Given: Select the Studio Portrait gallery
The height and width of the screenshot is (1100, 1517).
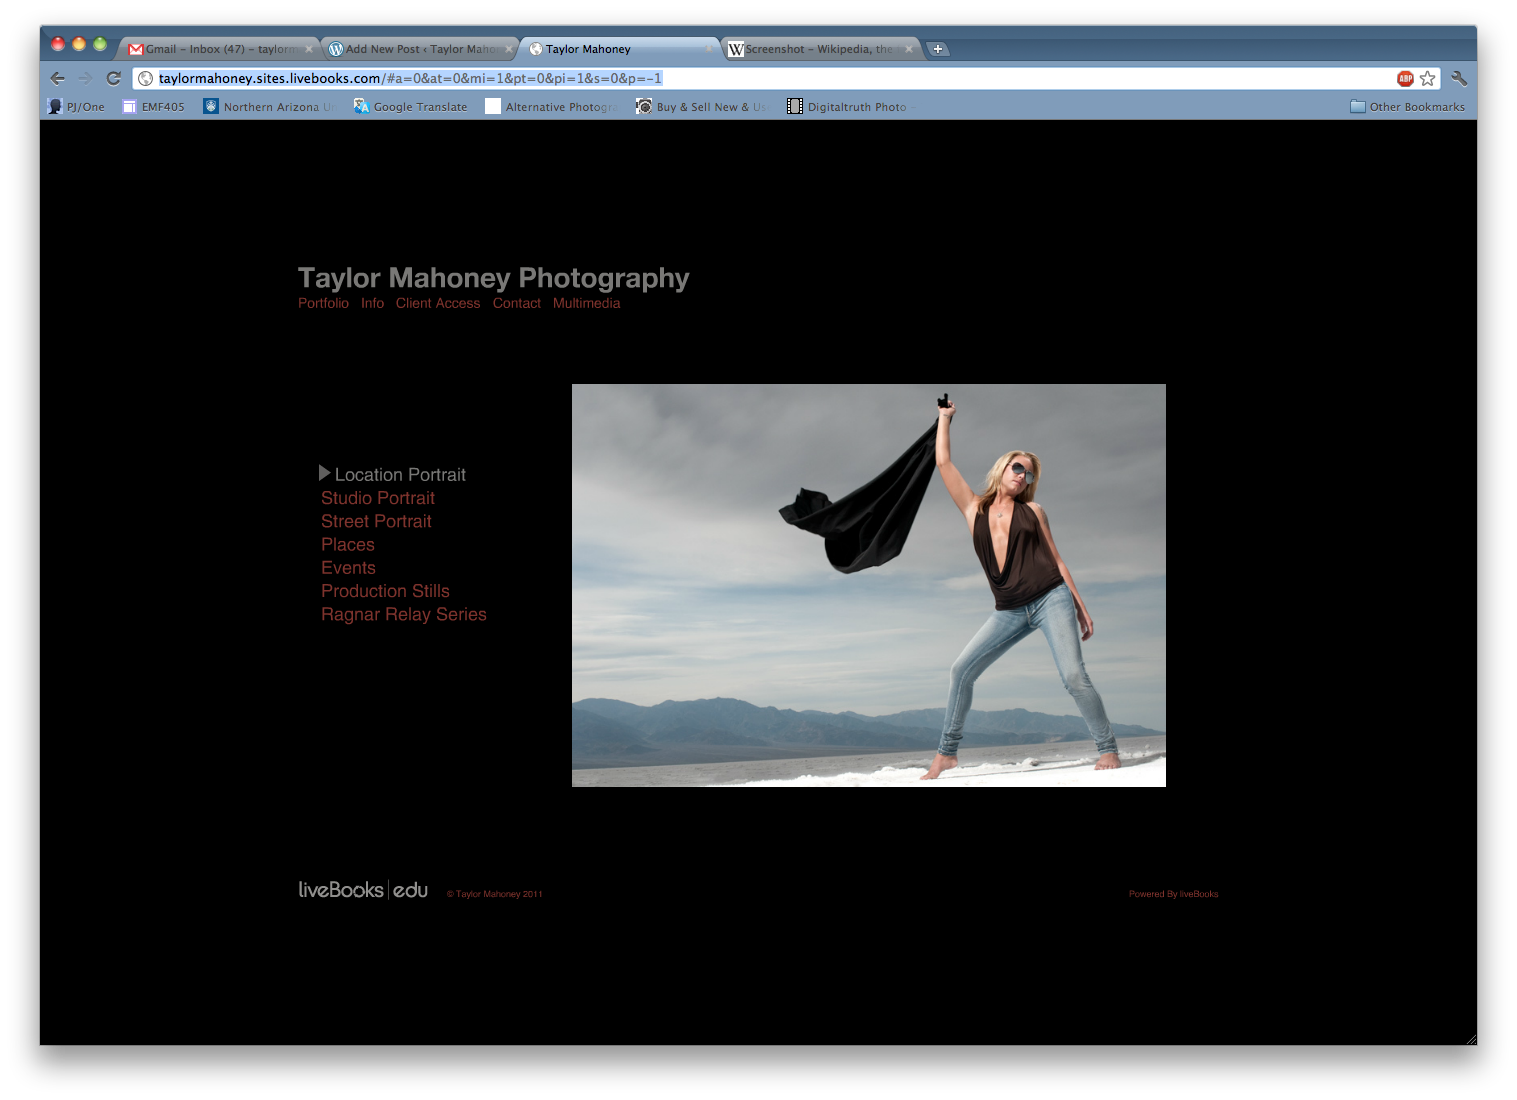Looking at the screenshot, I should (x=377, y=498).
